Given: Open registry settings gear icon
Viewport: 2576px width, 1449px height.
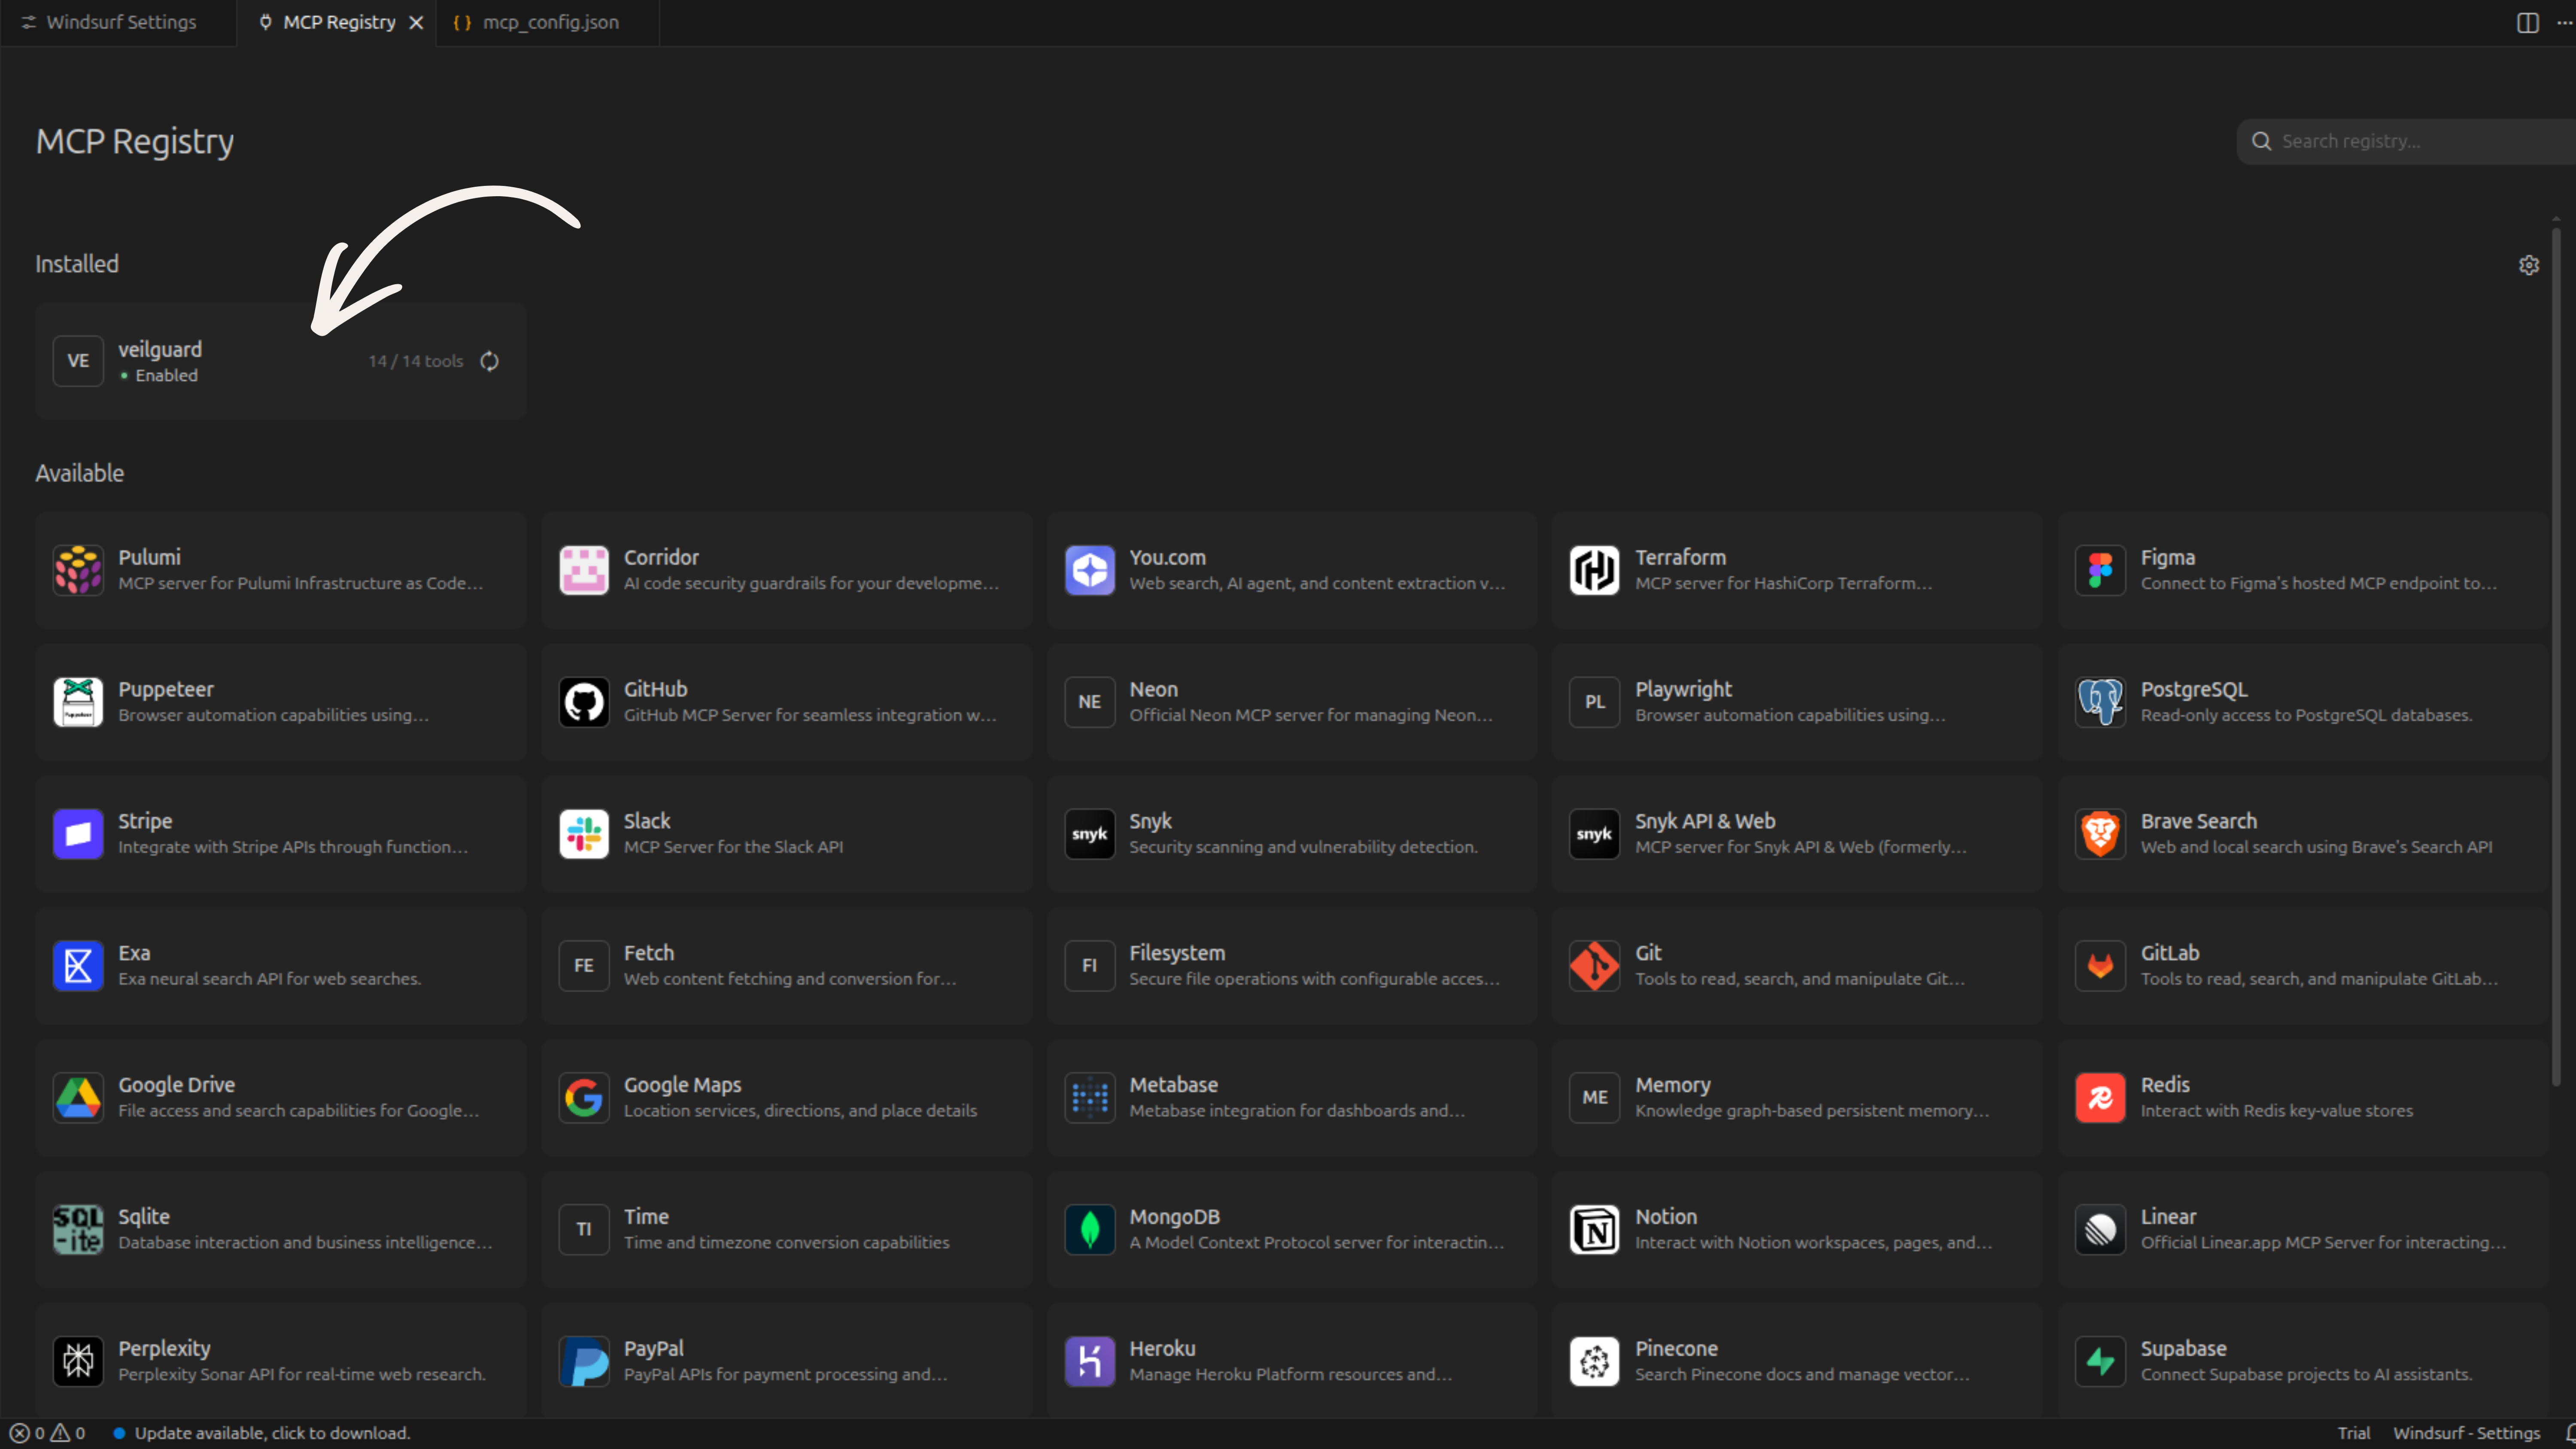Looking at the screenshot, I should pyautogui.click(x=2529, y=265).
